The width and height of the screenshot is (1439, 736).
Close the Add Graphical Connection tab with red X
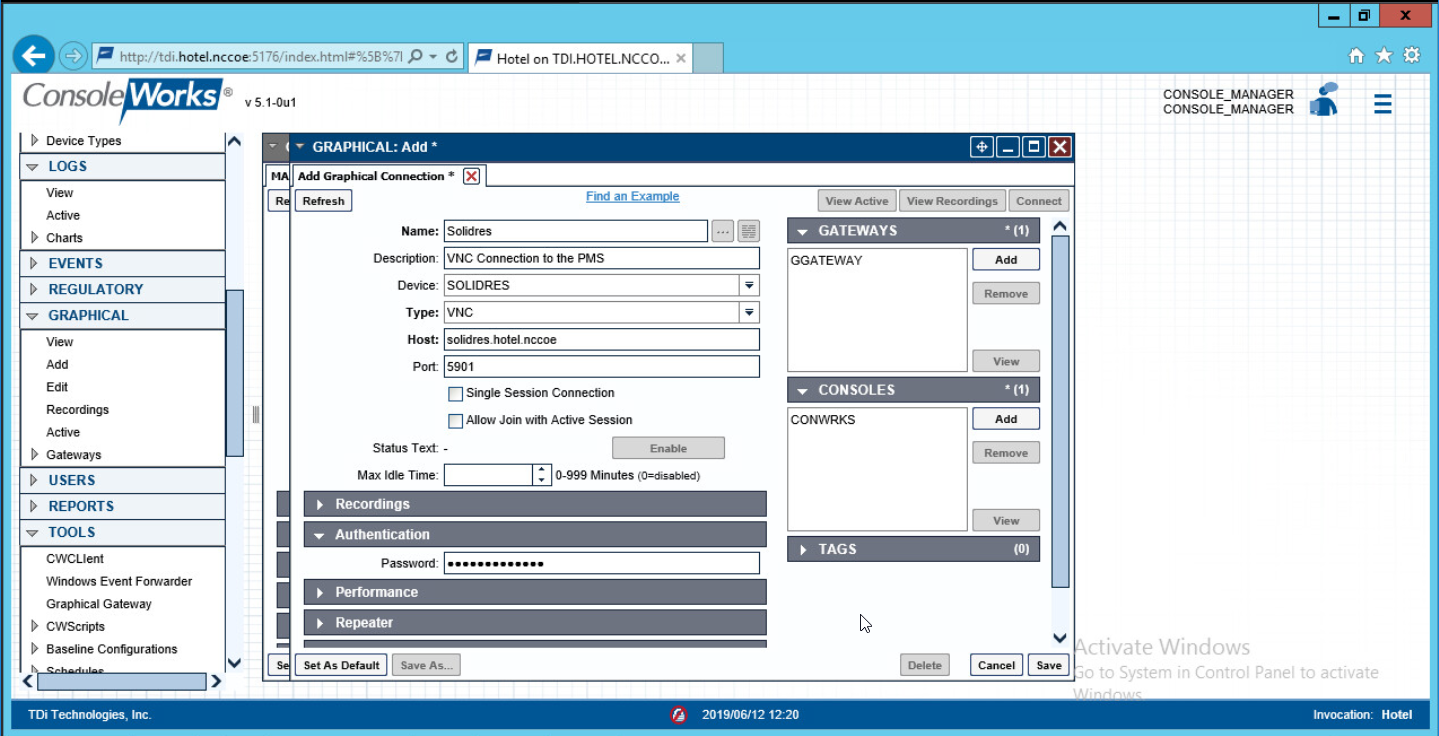pos(472,176)
